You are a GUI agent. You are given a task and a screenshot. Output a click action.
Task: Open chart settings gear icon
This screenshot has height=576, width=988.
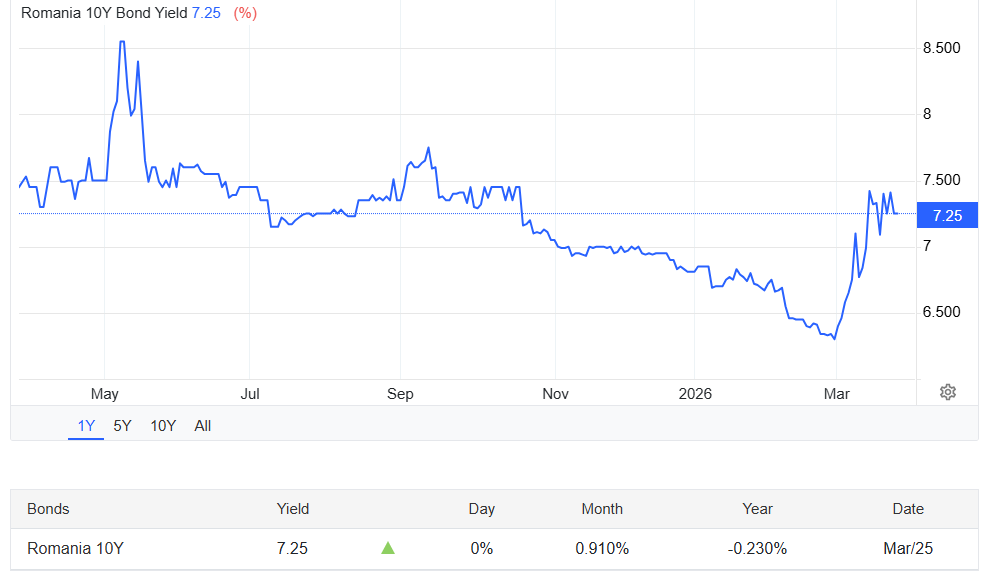point(948,392)
